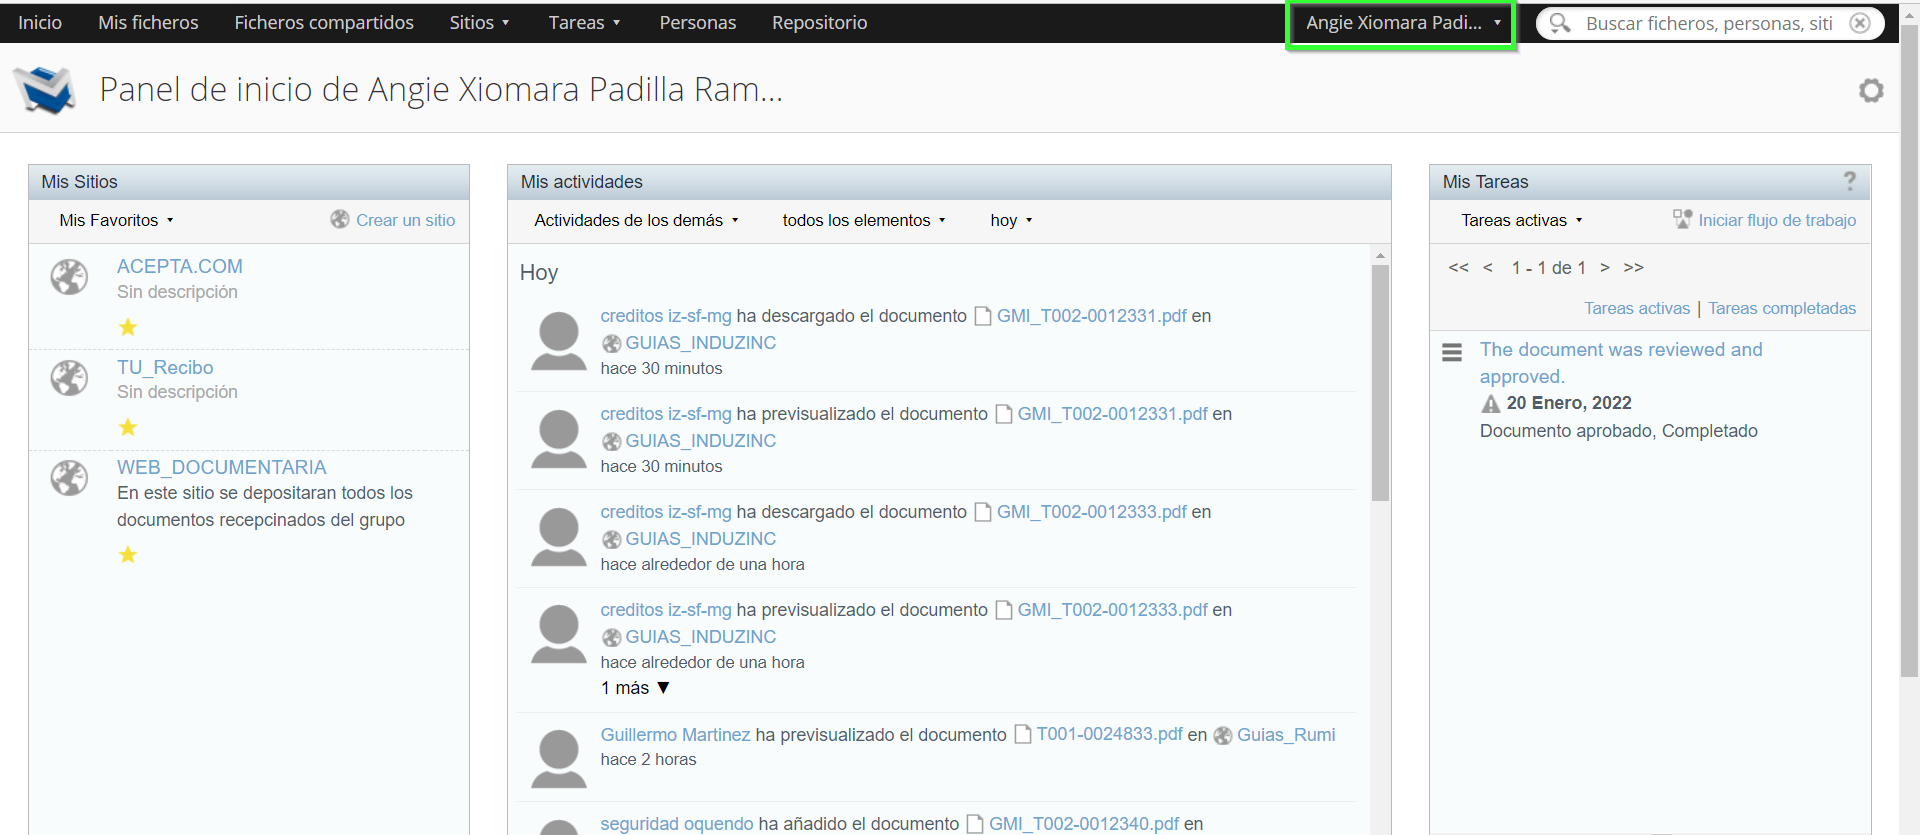Open Personas menu item
Viewport: 1920px width, 835px height.
[698, 22]
